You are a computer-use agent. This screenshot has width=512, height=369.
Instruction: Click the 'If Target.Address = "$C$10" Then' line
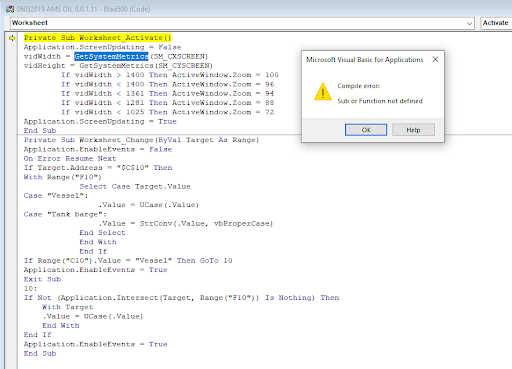98,168
